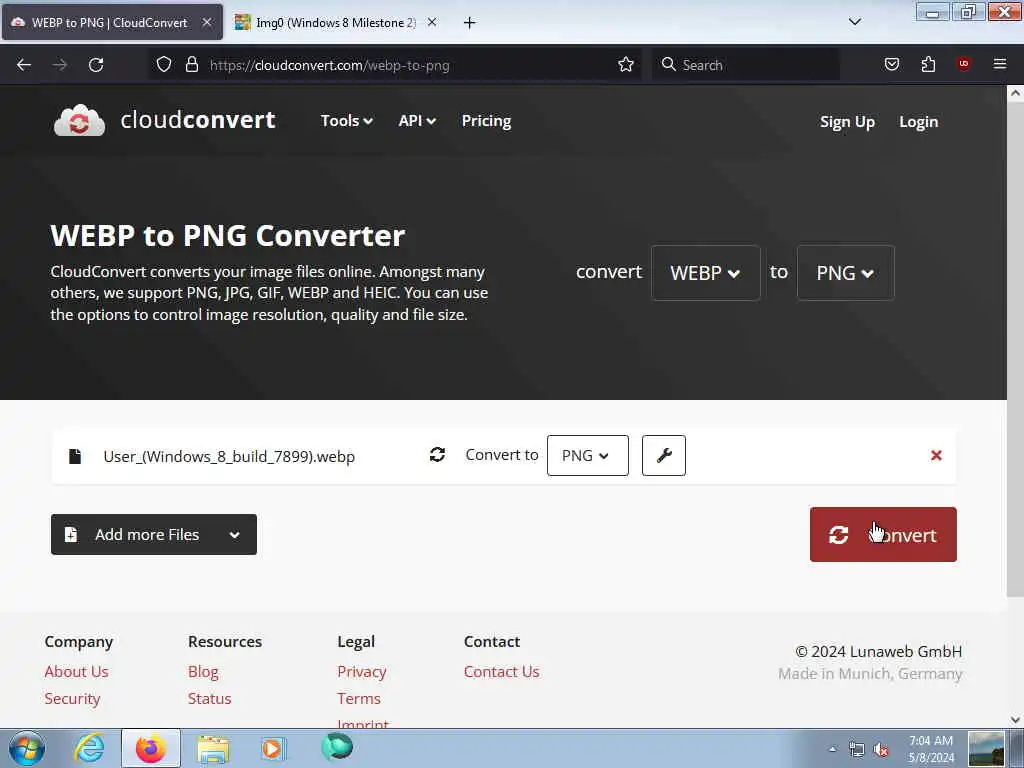Viewport: 1024px width, 768px height.
Task: Open the Extensions puzzle icon
Action: (928, 64)
